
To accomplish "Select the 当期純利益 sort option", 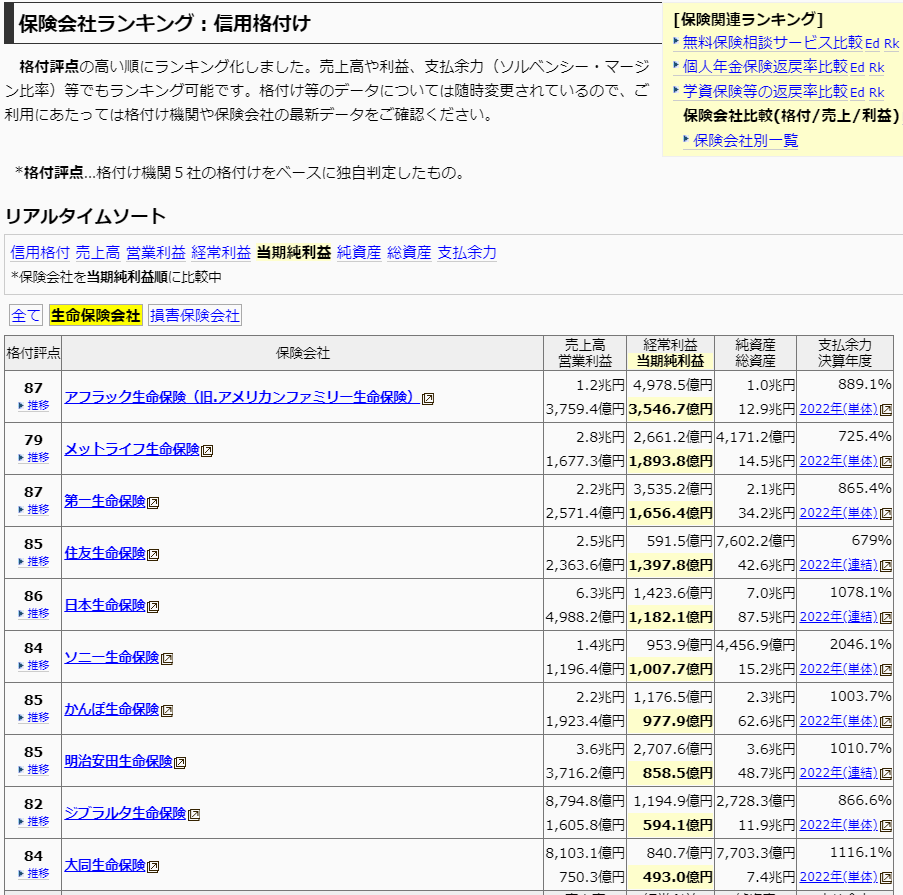I will coord(294,252).
